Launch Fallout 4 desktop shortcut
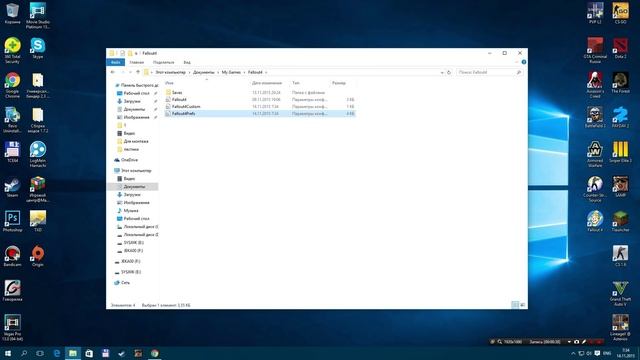Image resolution: width=640 pixels, height=360 pixels. click(595, 222)
